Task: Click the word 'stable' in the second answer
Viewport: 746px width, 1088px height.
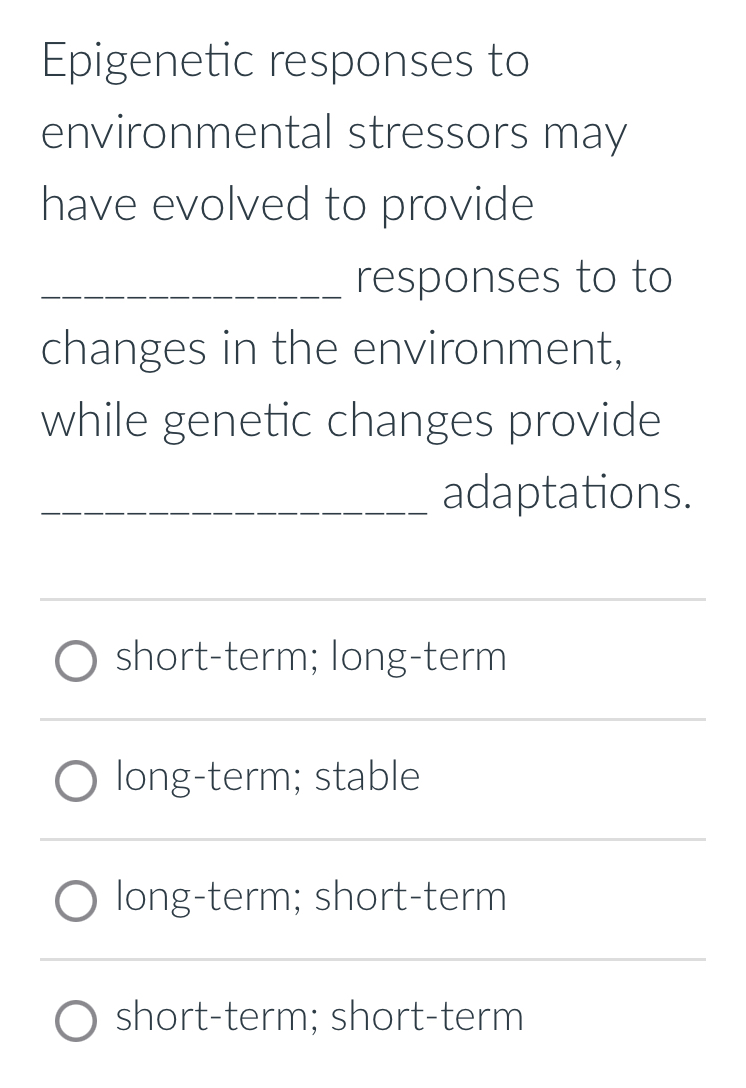Action: click(x=368, y=776)
